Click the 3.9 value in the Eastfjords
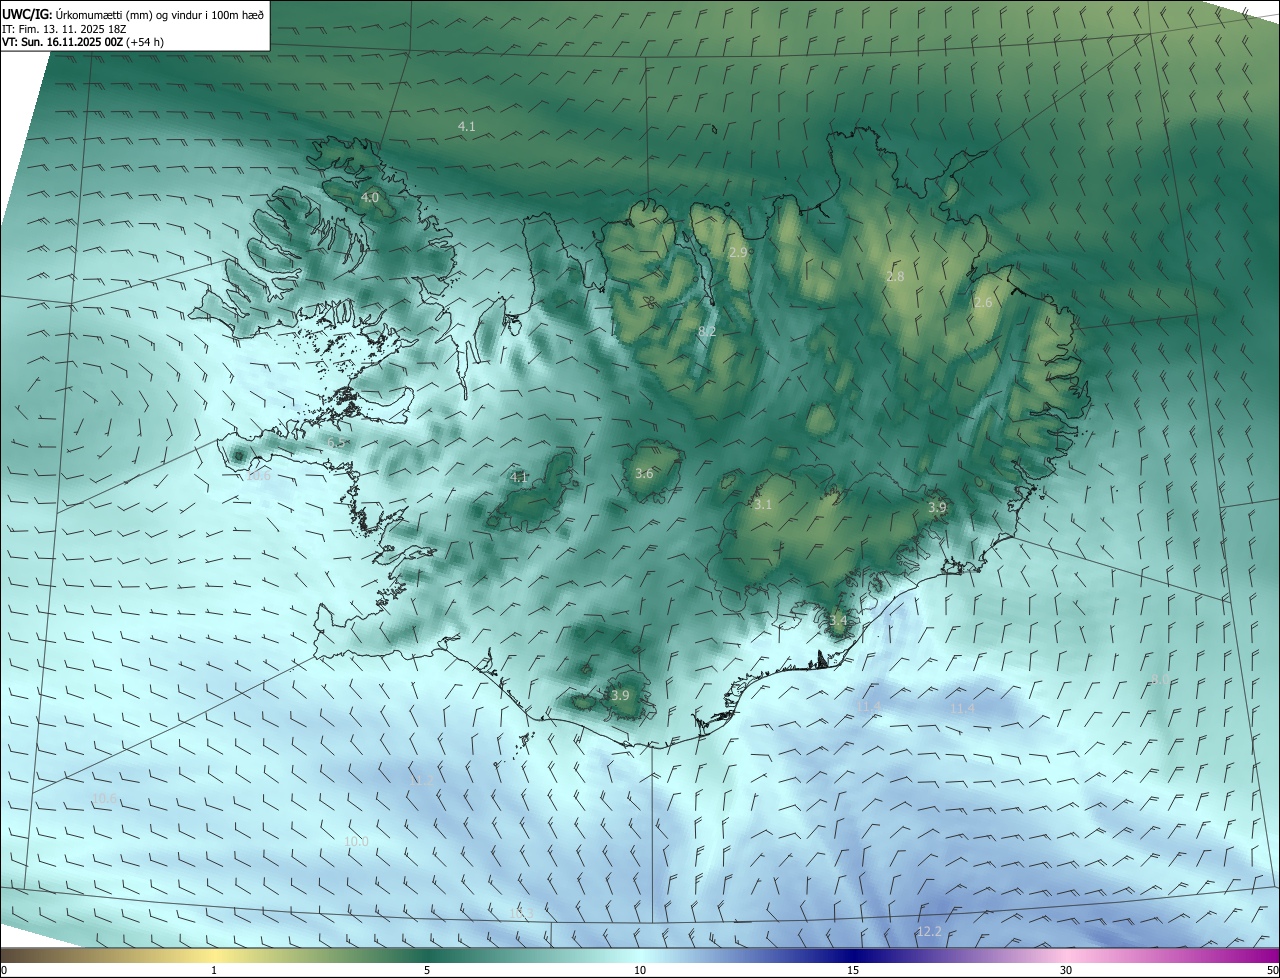Viewport: 1280px width, 978px height. pyautogui.click(x=937, y=508)
